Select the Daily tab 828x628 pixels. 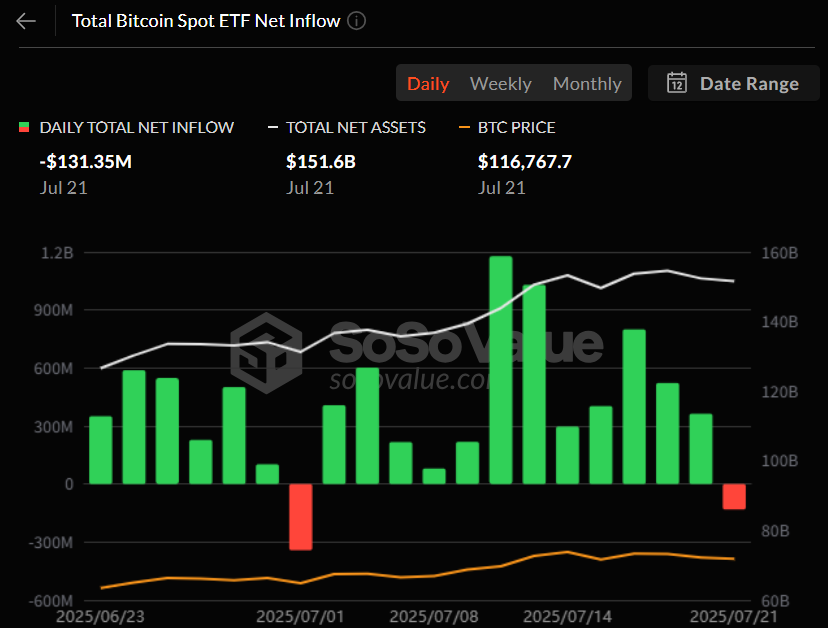428,84
